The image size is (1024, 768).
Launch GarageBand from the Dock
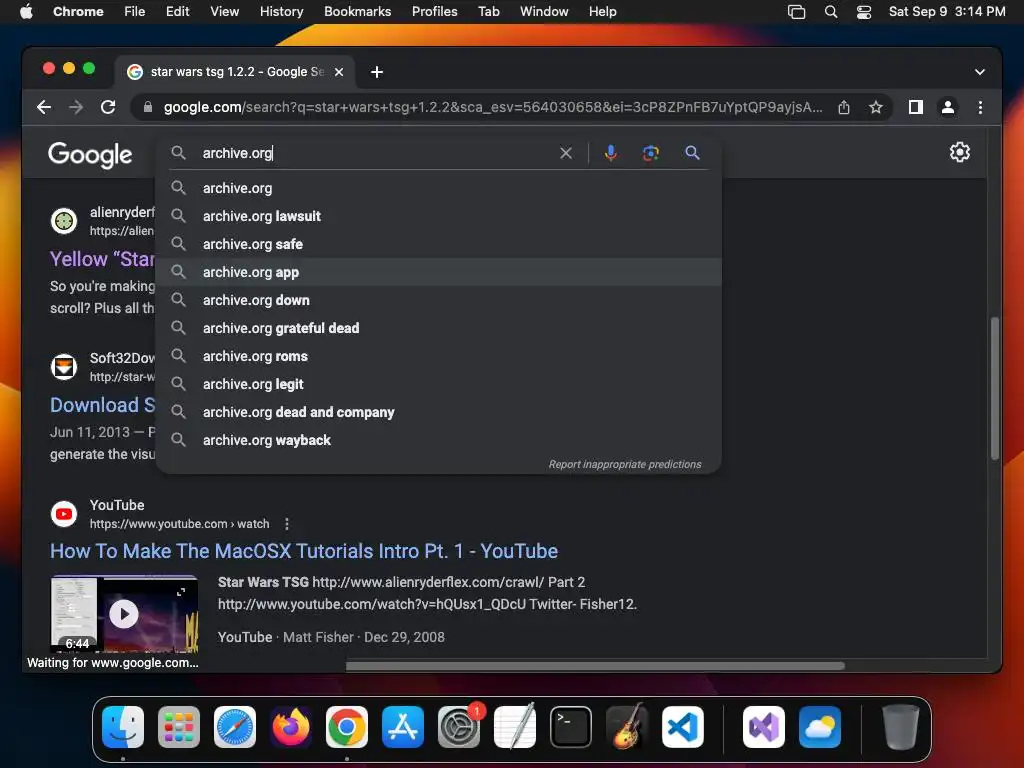(627, 727)
